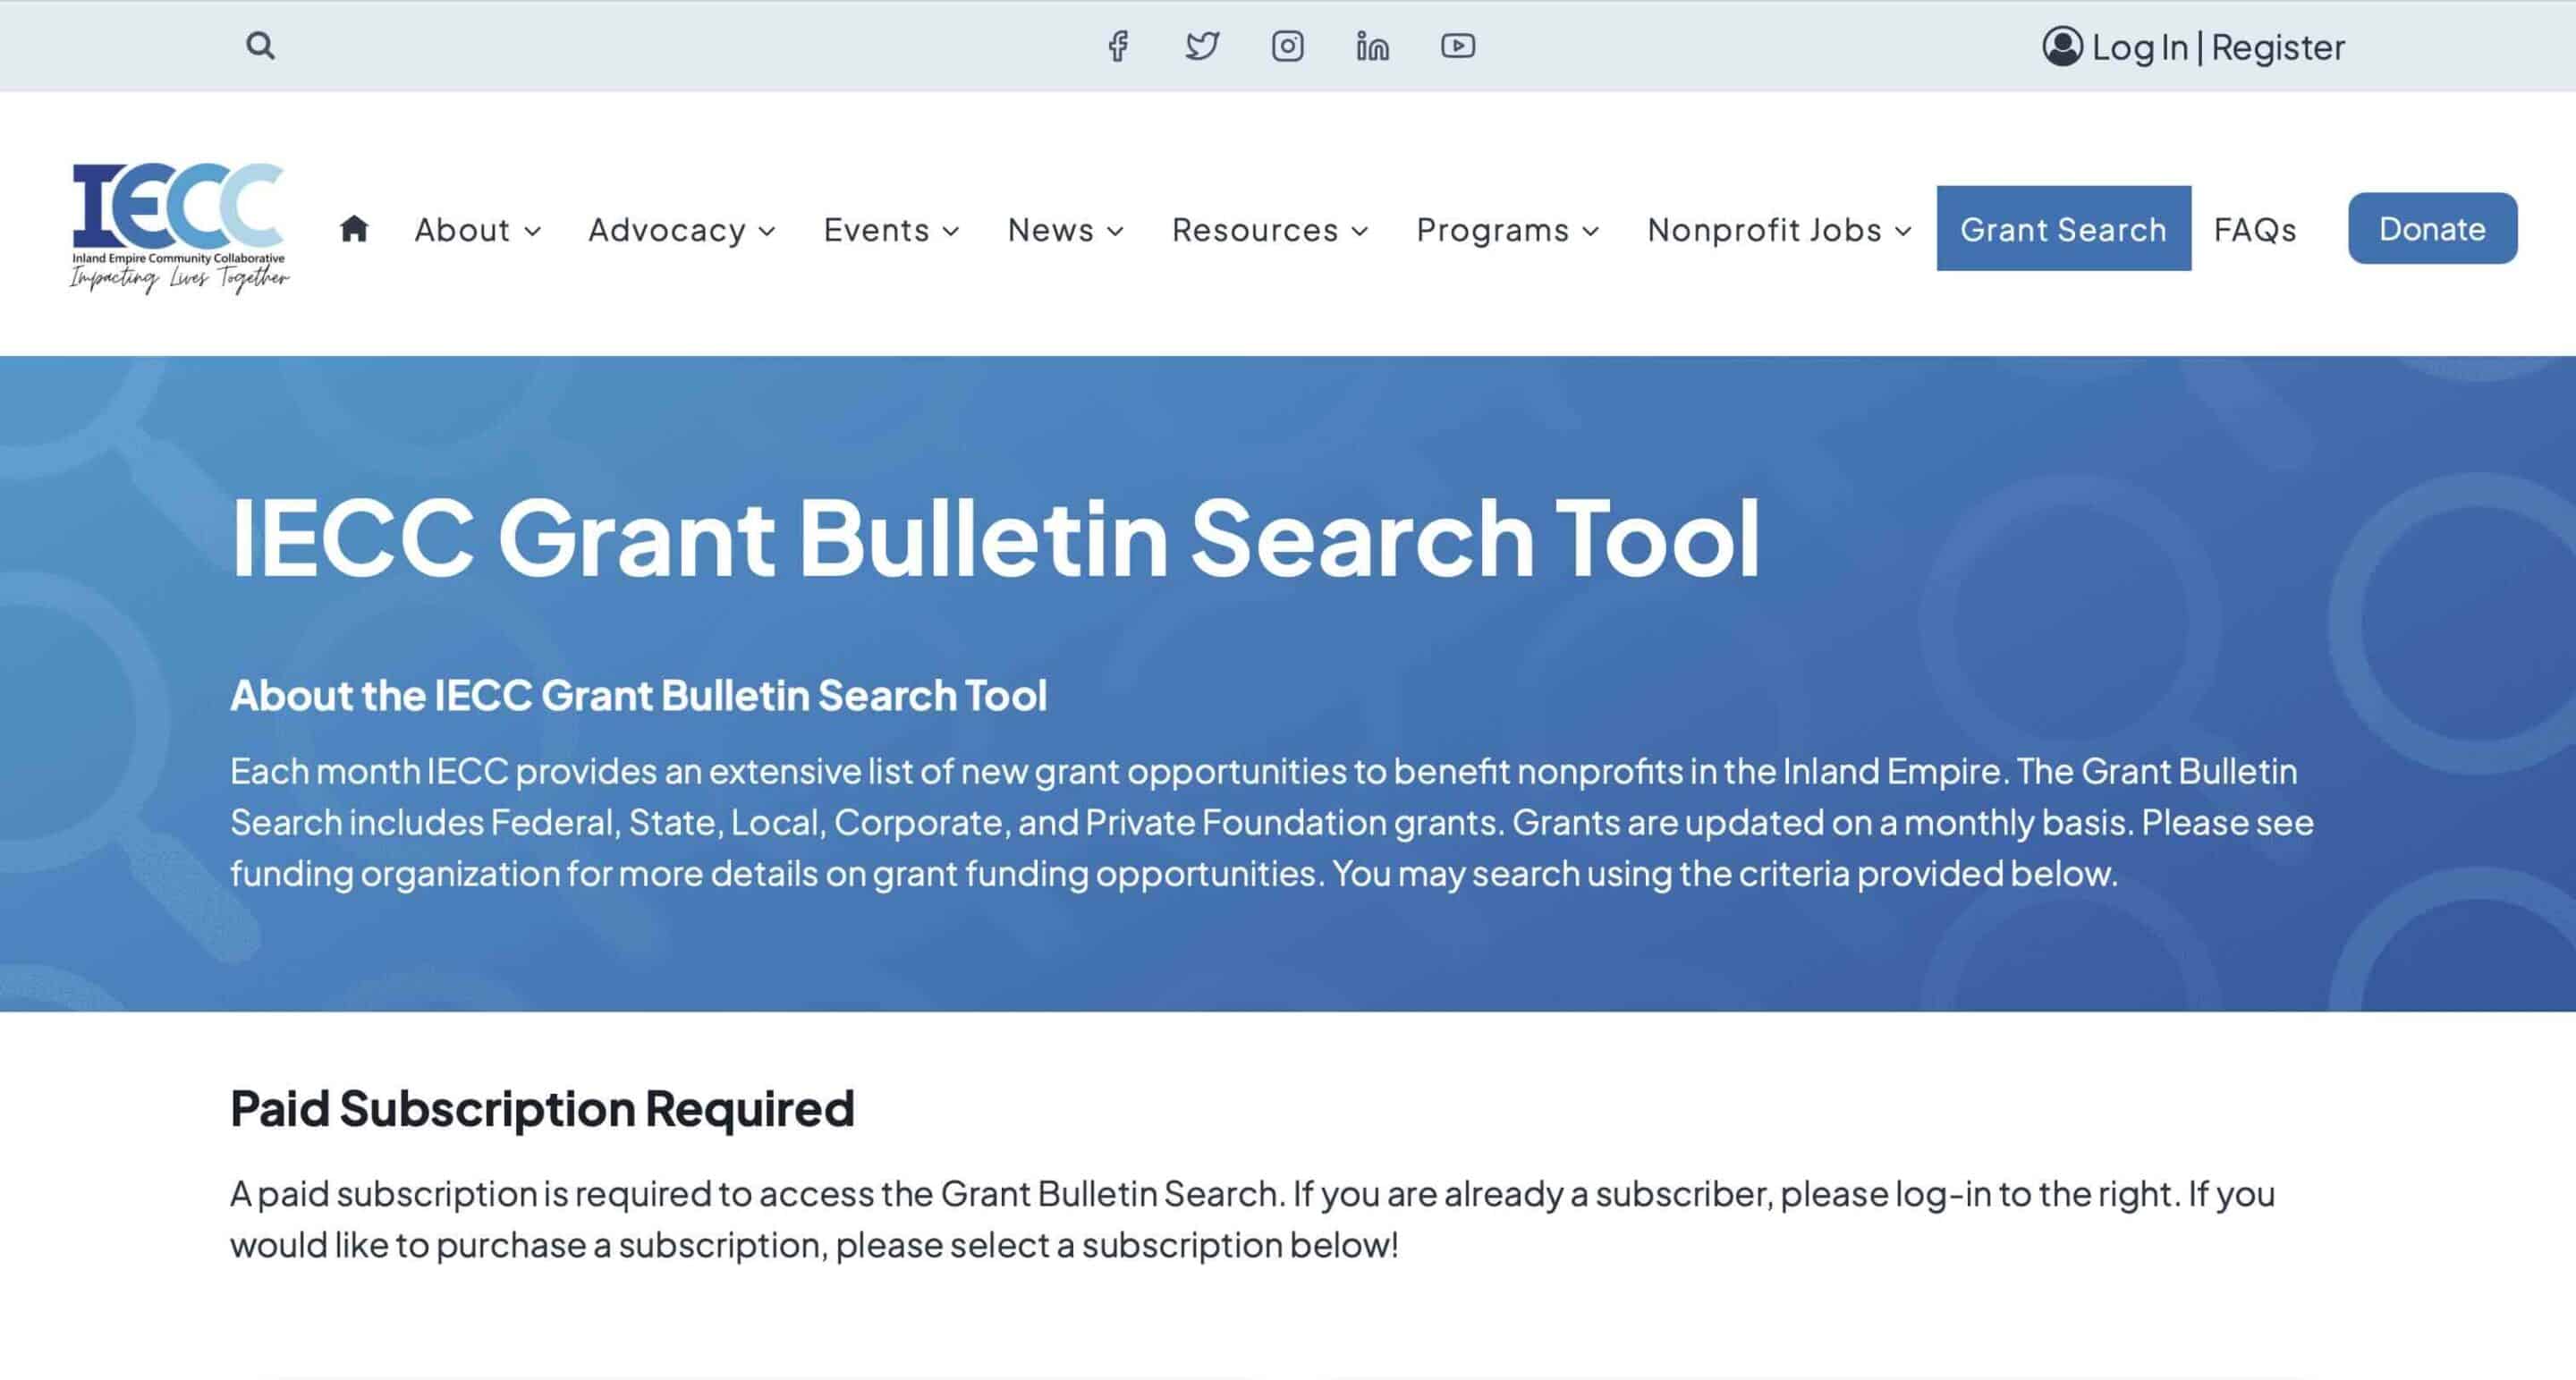Screen dimensions: 2576x1380
Task: Open the LinkedIn icon link
Action: point(1372,46)
